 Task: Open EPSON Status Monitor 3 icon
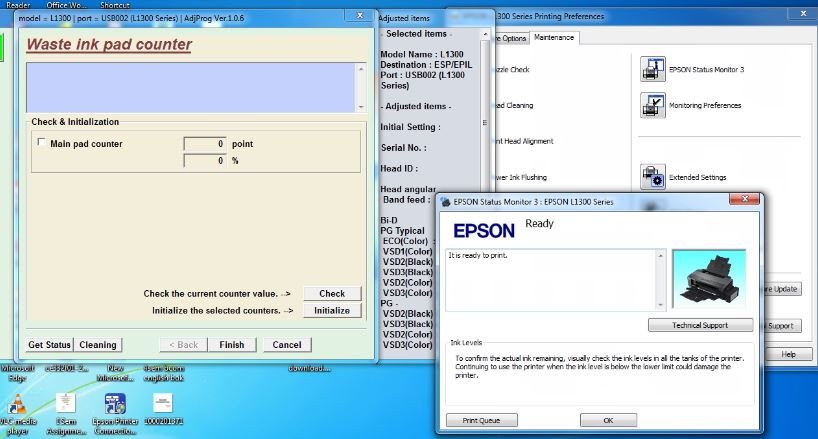[653, 69]
